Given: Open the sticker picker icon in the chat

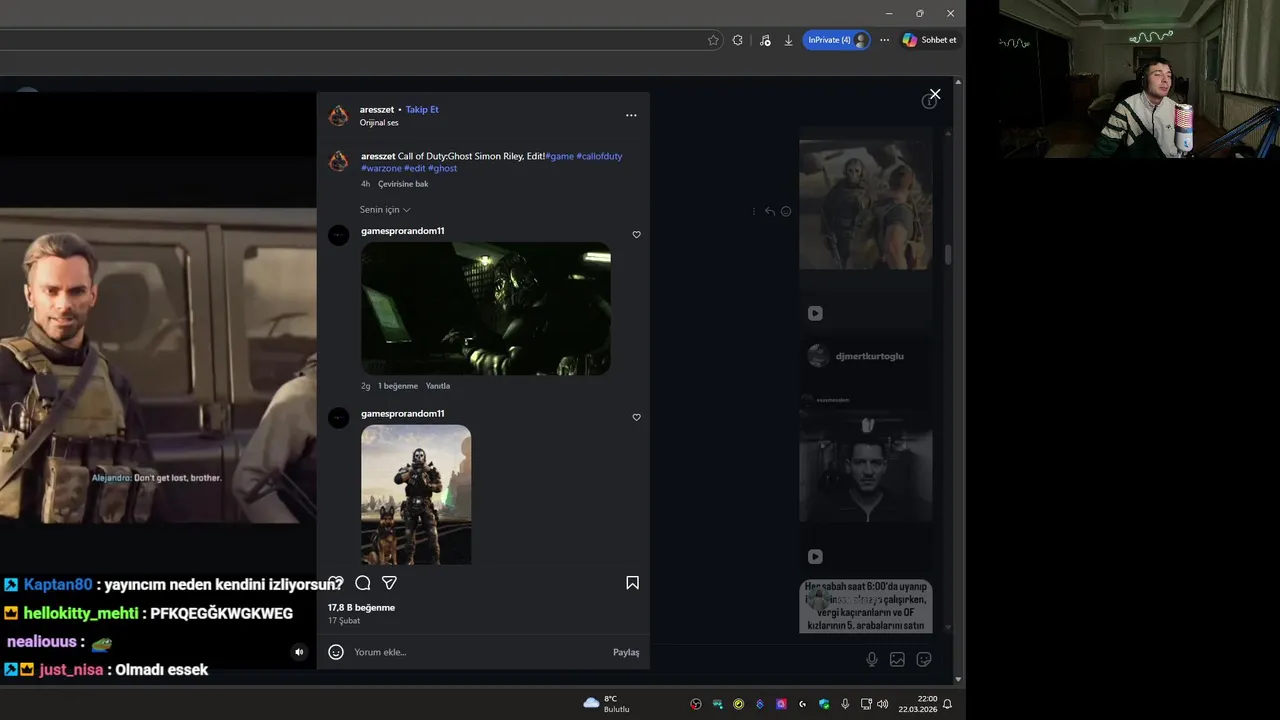Looking at the screenshot, I should (924, 659).
